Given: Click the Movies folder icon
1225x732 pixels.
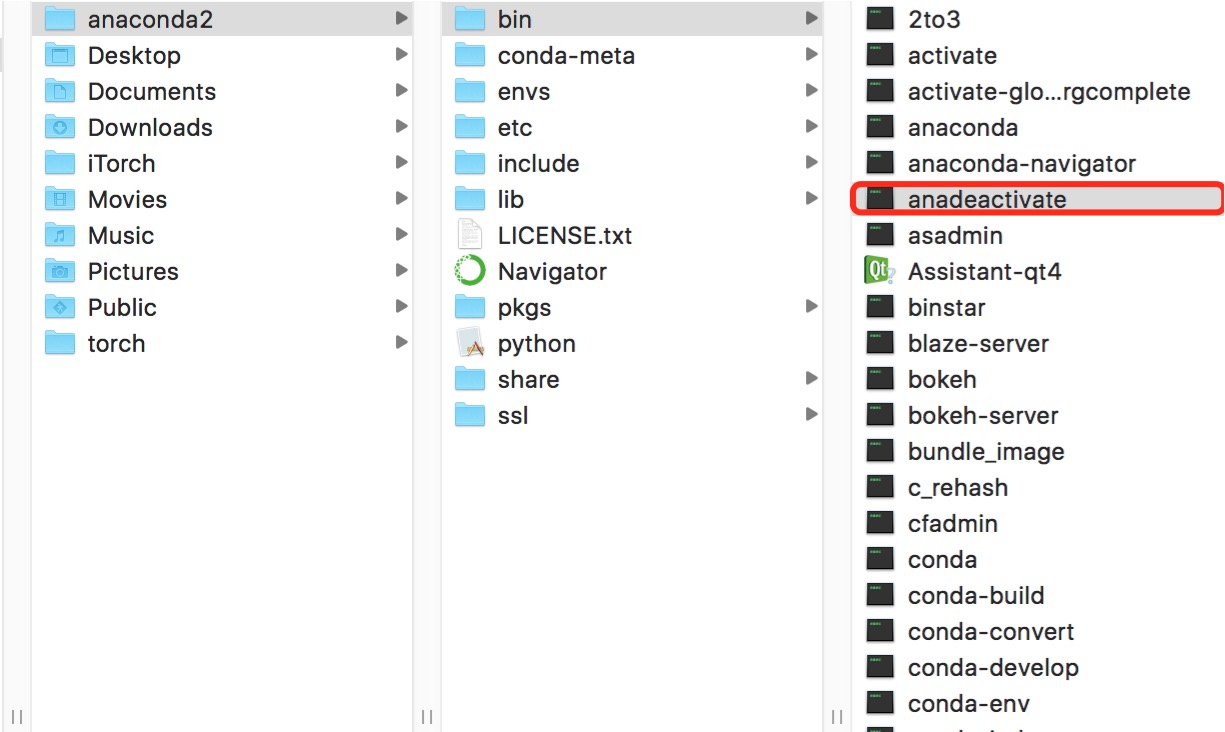Looking at the screenshot, I should pos(61,199).
